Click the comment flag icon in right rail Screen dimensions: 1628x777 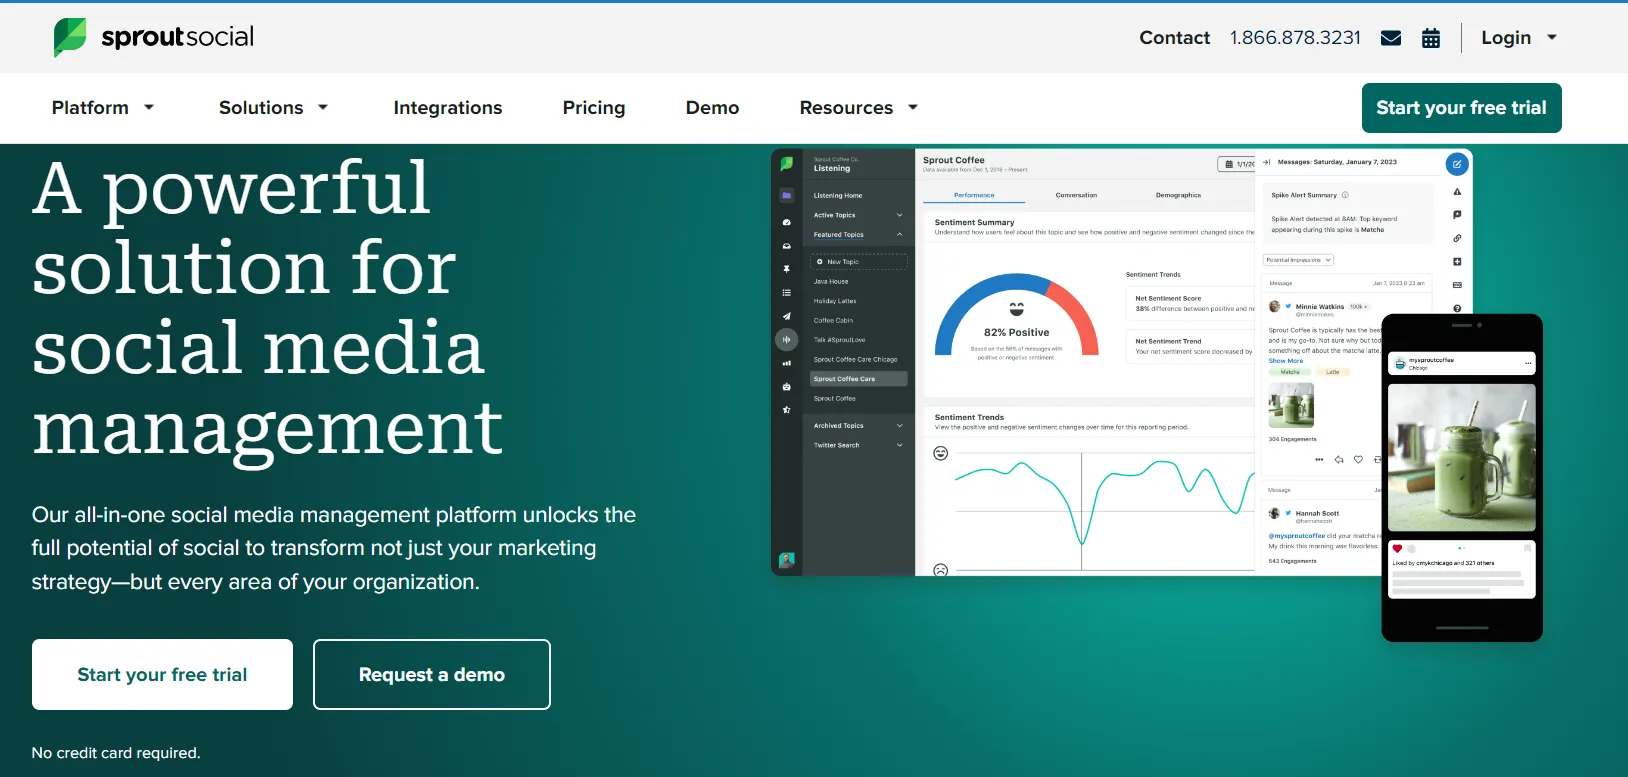tap(1457, 215)
